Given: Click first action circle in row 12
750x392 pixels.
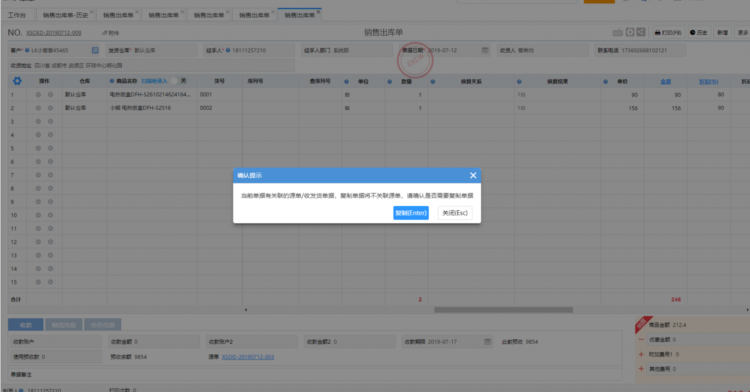Looking at the screenshot, I should pyautogui.click(x=38, y=242).
